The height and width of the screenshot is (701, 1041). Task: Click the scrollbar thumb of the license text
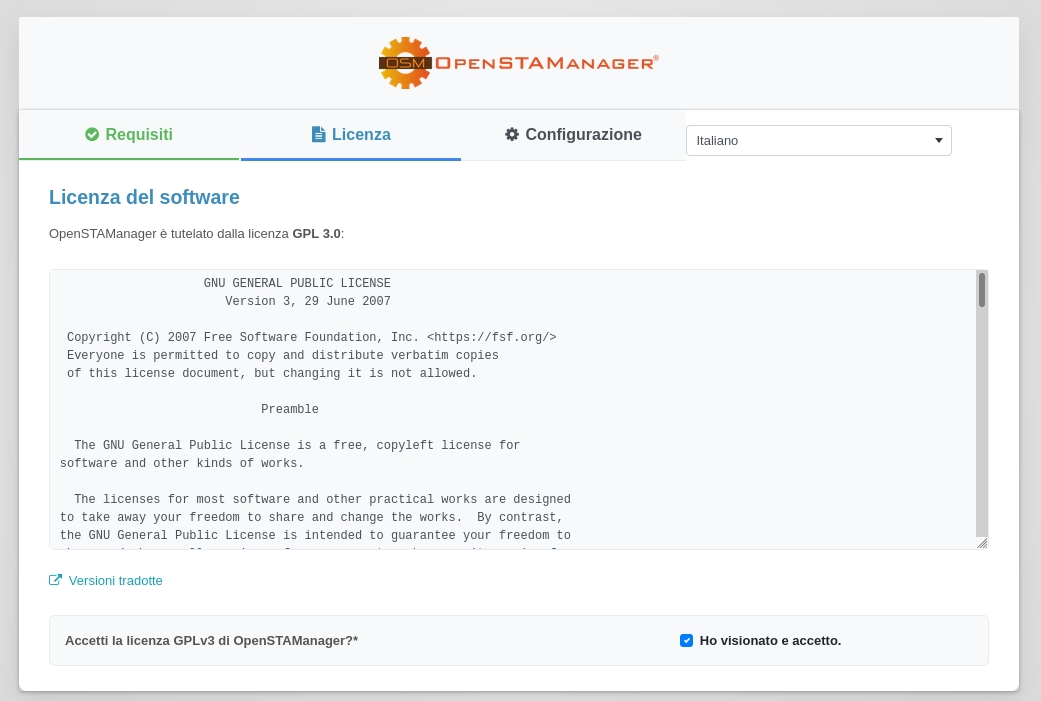click(982, 290)
